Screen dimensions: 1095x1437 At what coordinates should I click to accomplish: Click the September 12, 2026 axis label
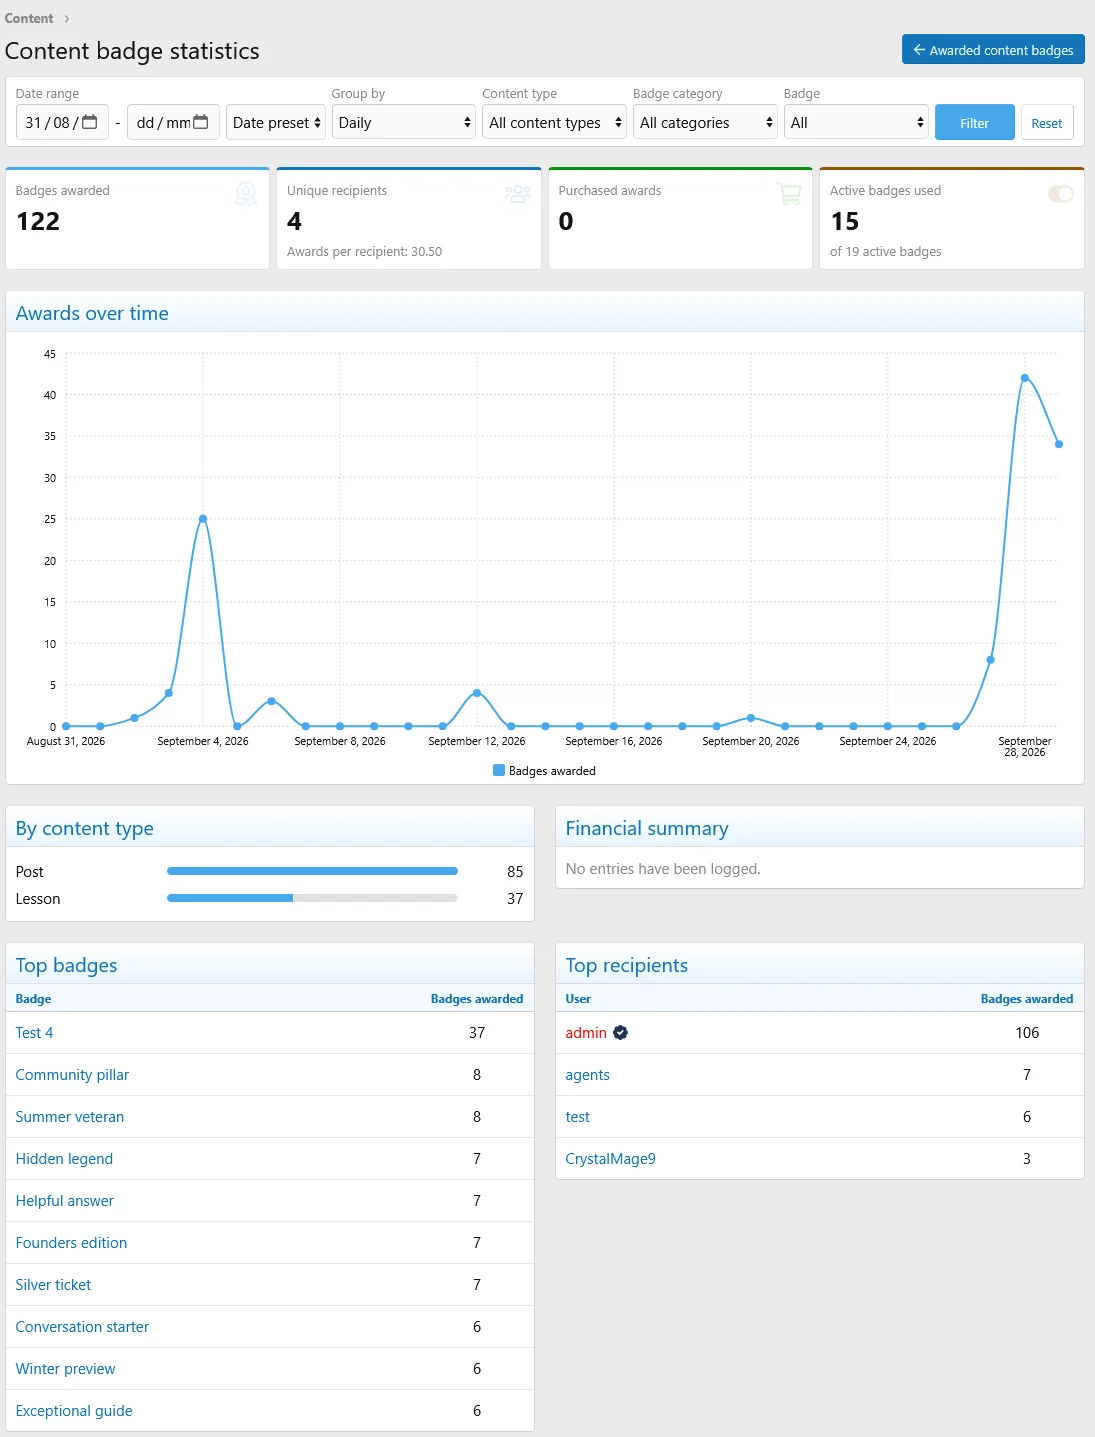click(477, 741)
